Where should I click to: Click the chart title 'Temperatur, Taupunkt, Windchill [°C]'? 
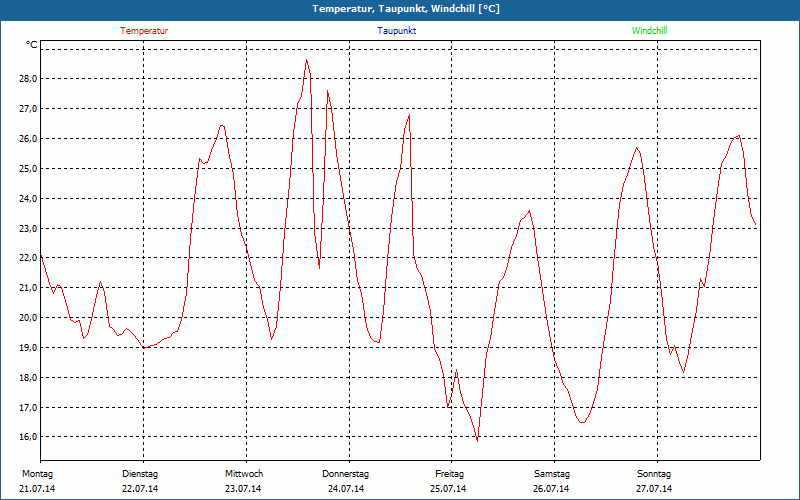406,9
